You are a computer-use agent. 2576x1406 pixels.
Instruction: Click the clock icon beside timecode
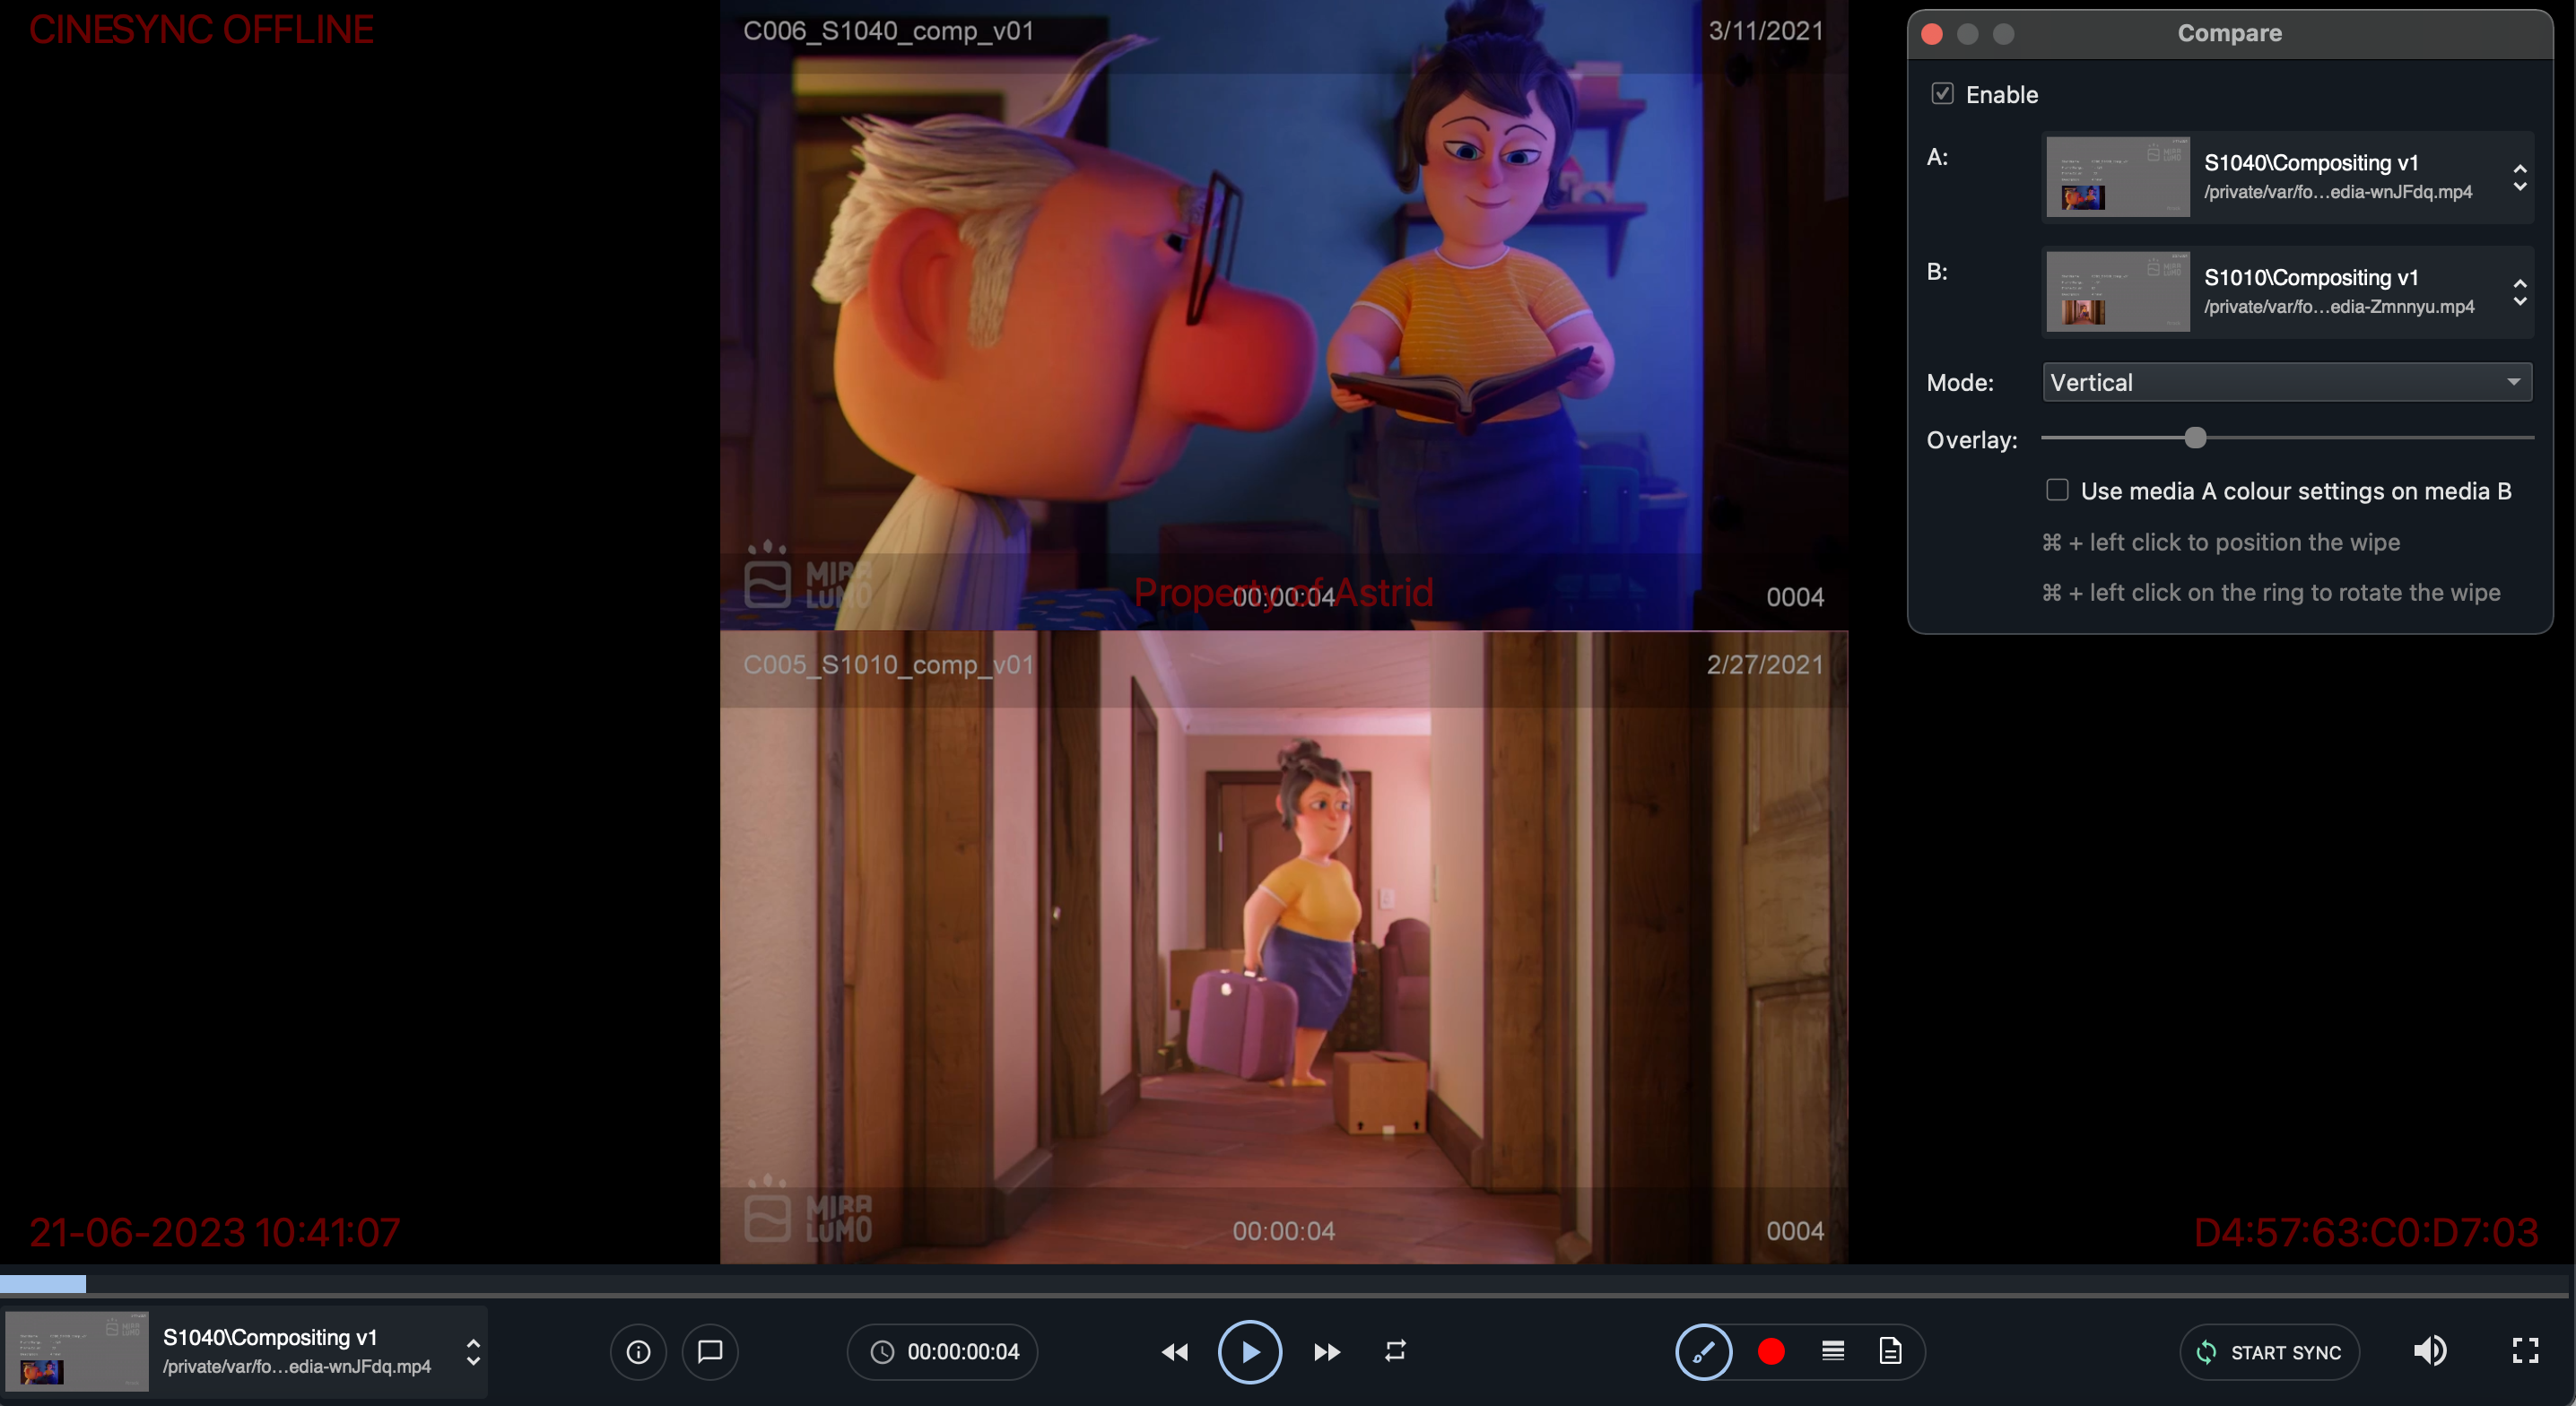[882, 1352]
